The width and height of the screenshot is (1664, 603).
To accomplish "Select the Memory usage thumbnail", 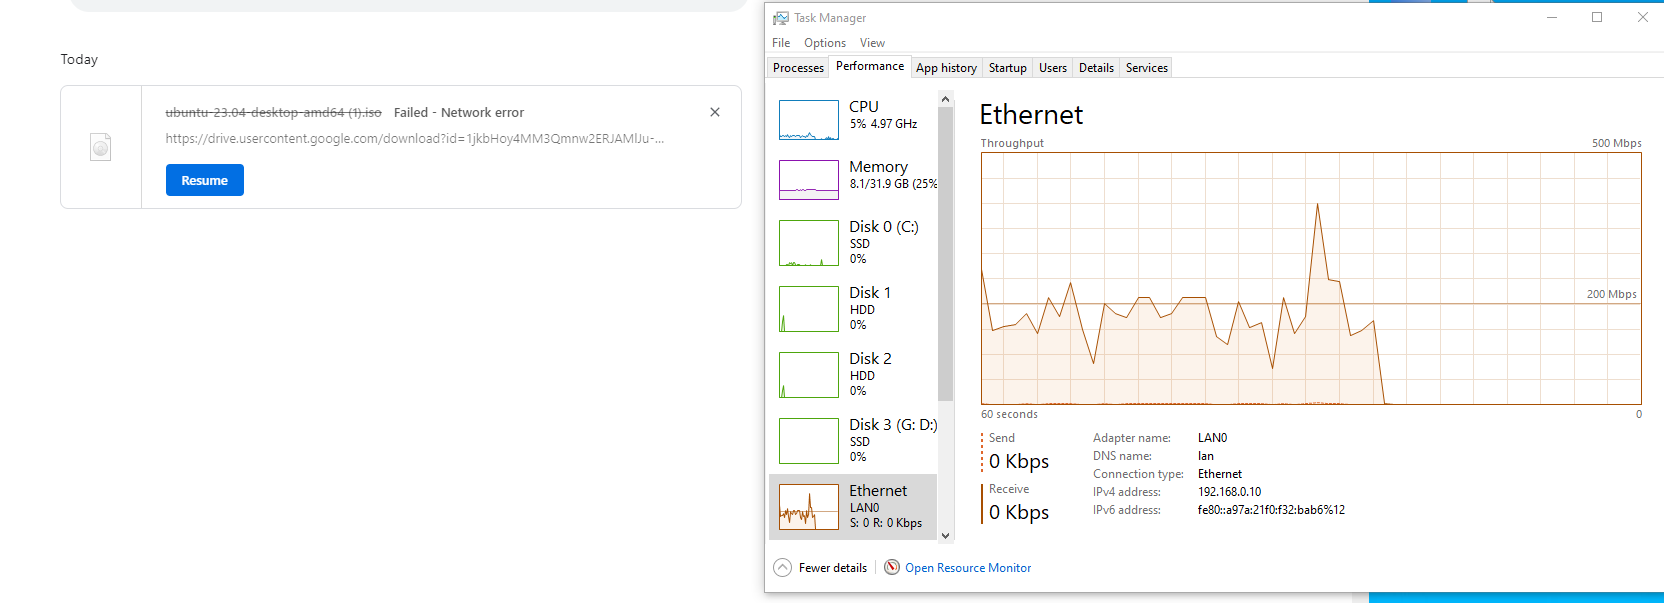I will point(809,180).
